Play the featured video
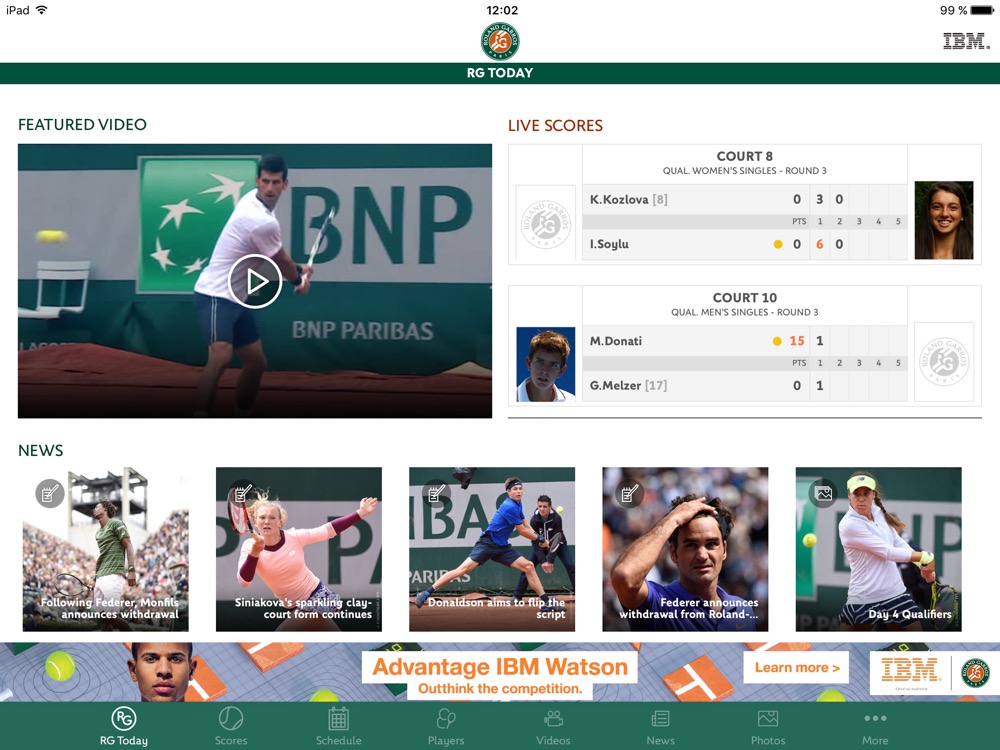This screenshot has width=1000, height=750. point(255,282)
